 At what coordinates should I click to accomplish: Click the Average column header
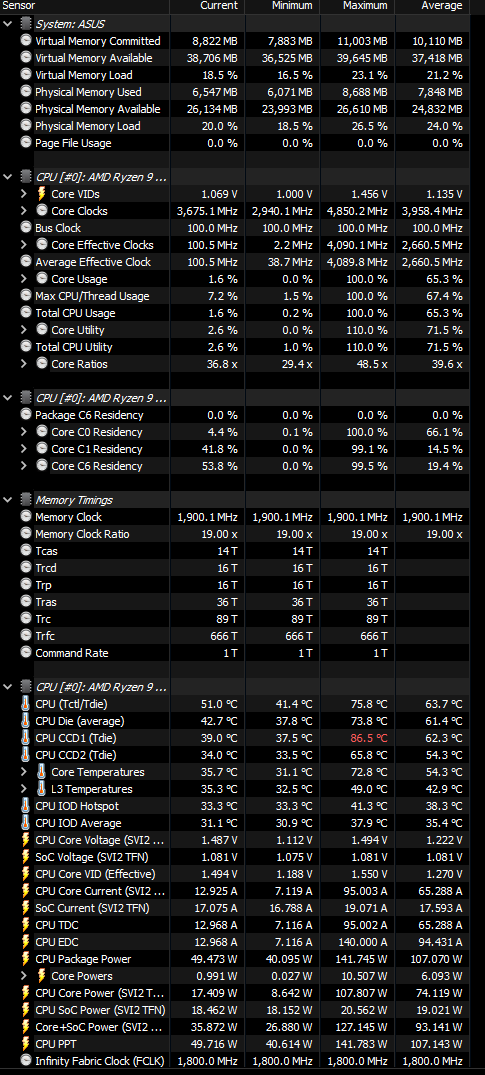coord(441,5)
